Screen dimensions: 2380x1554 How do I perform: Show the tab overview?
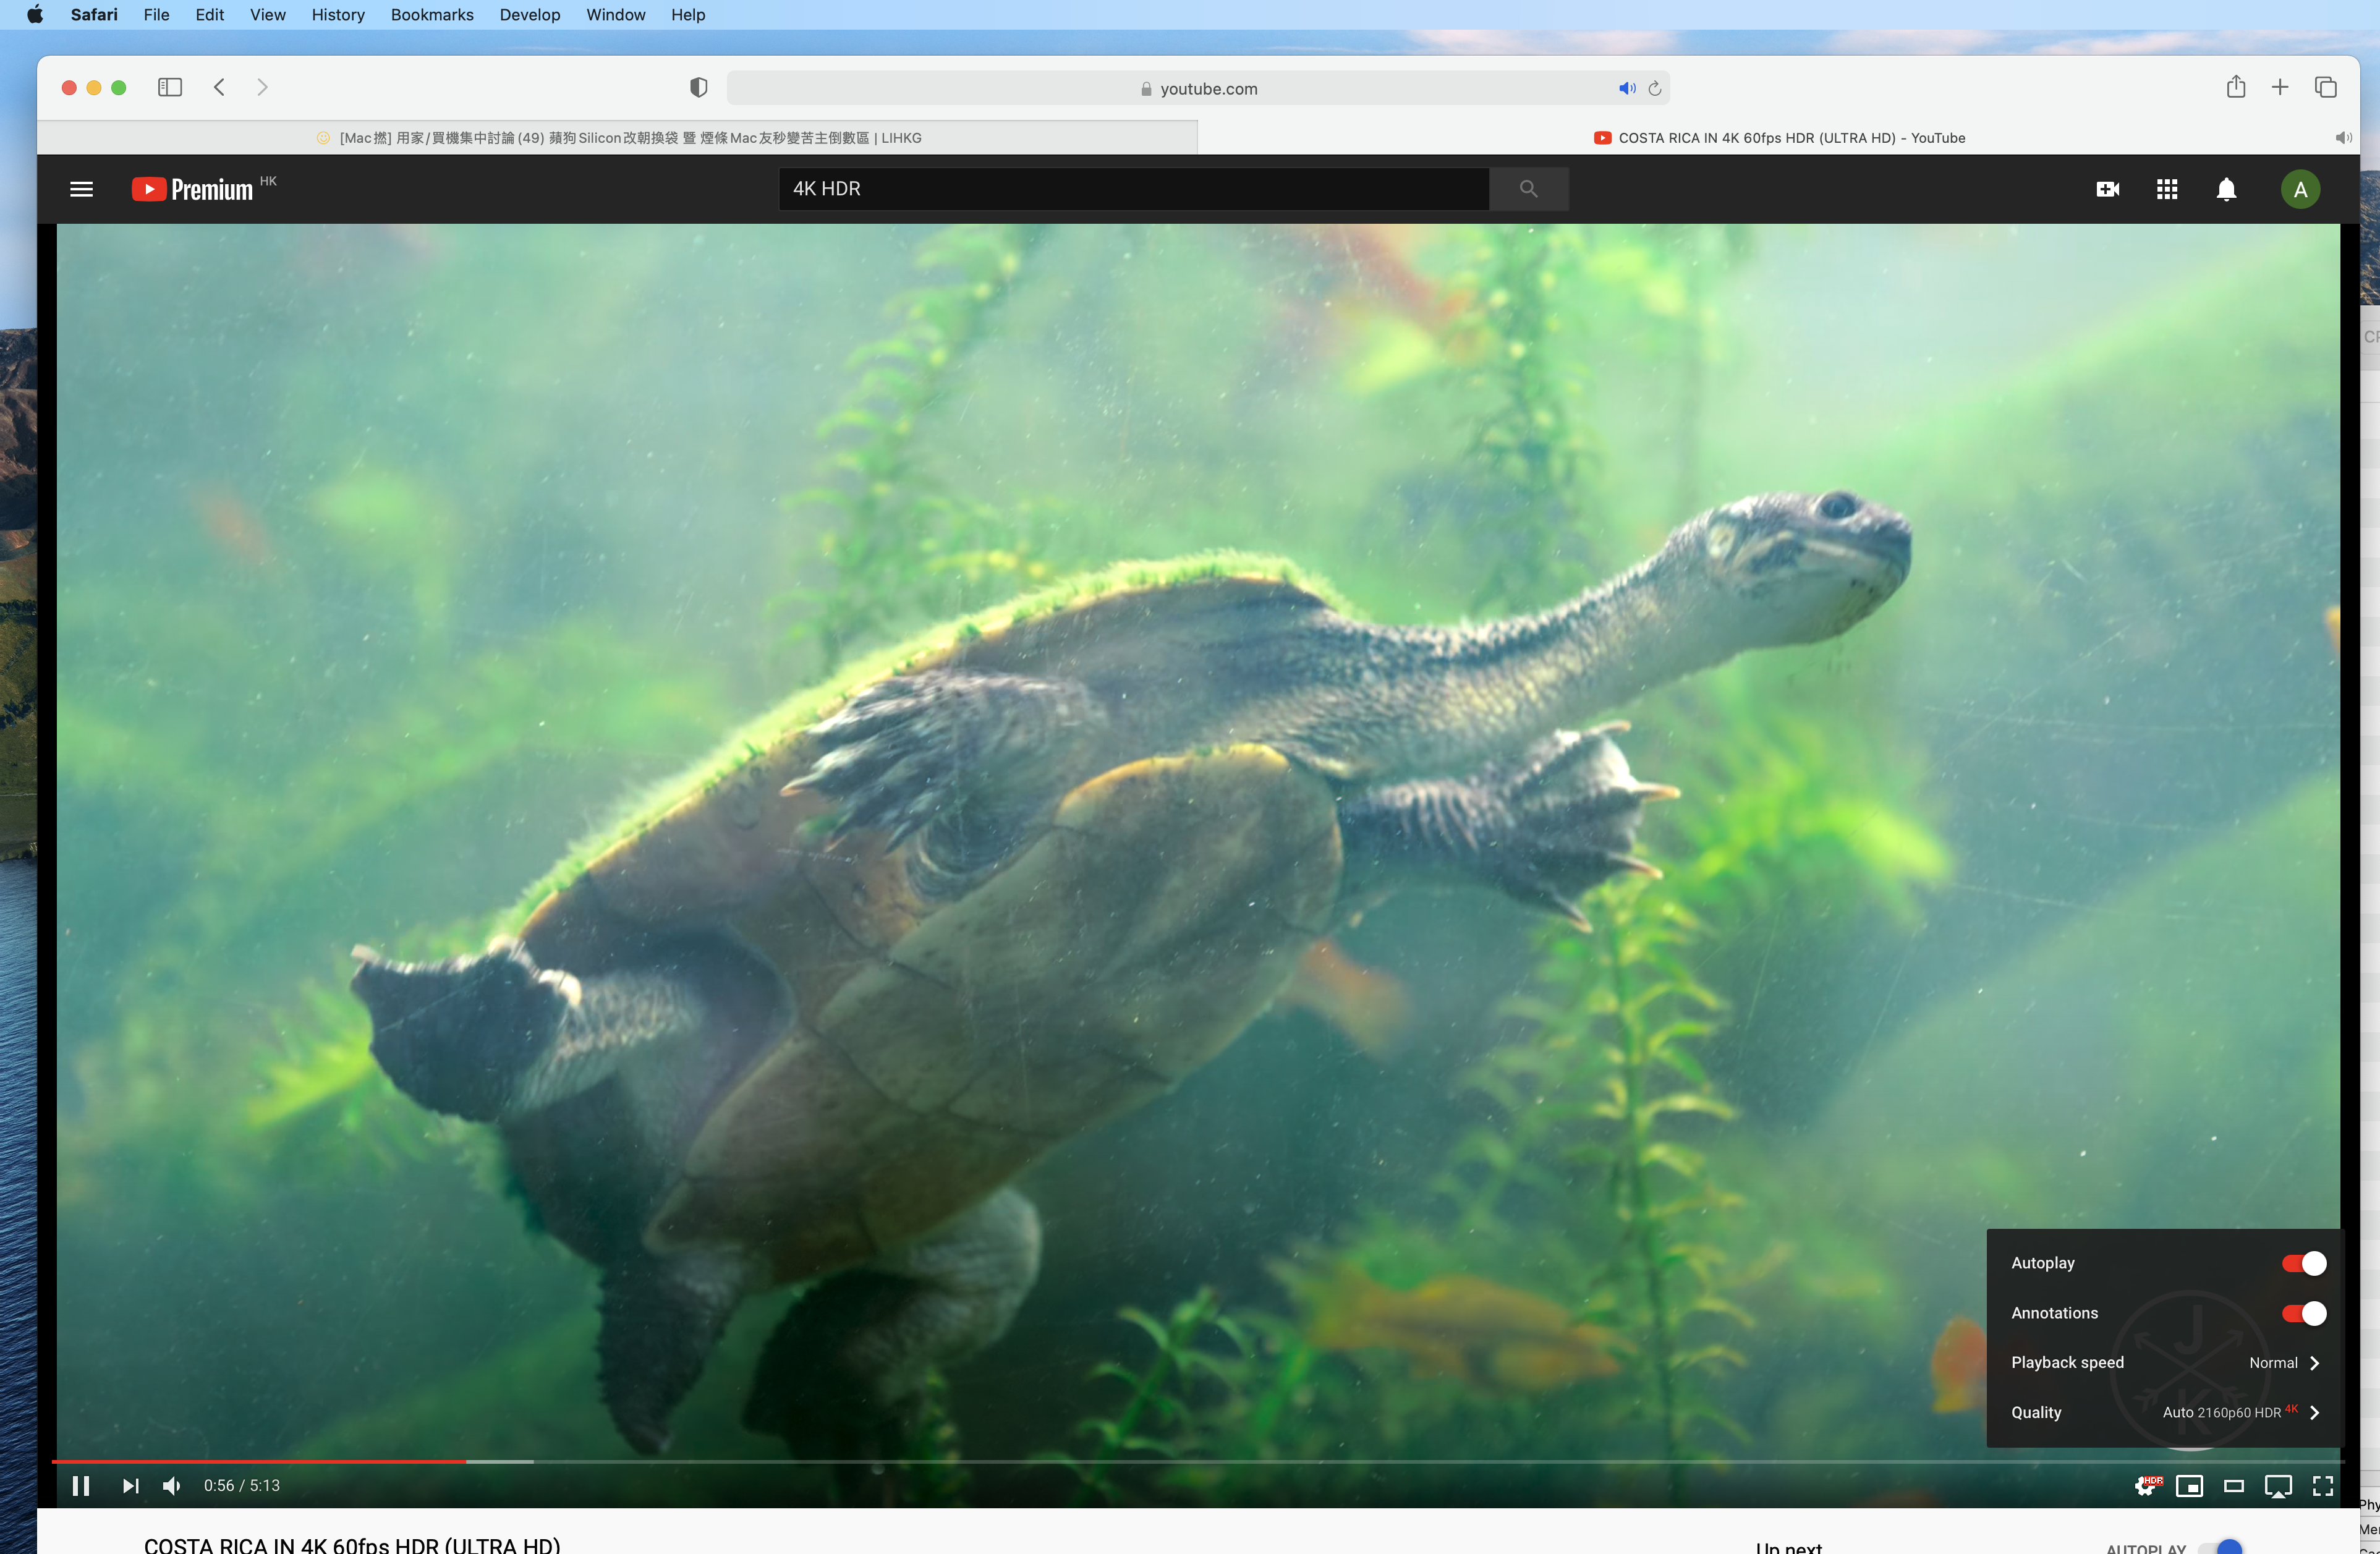[x=2325, y=87]
